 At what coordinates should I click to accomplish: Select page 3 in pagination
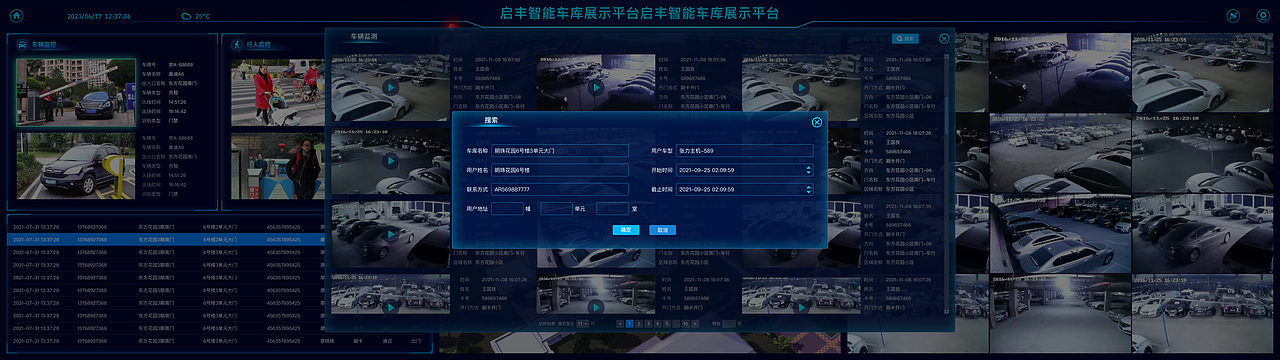click(x=648, y=324)
